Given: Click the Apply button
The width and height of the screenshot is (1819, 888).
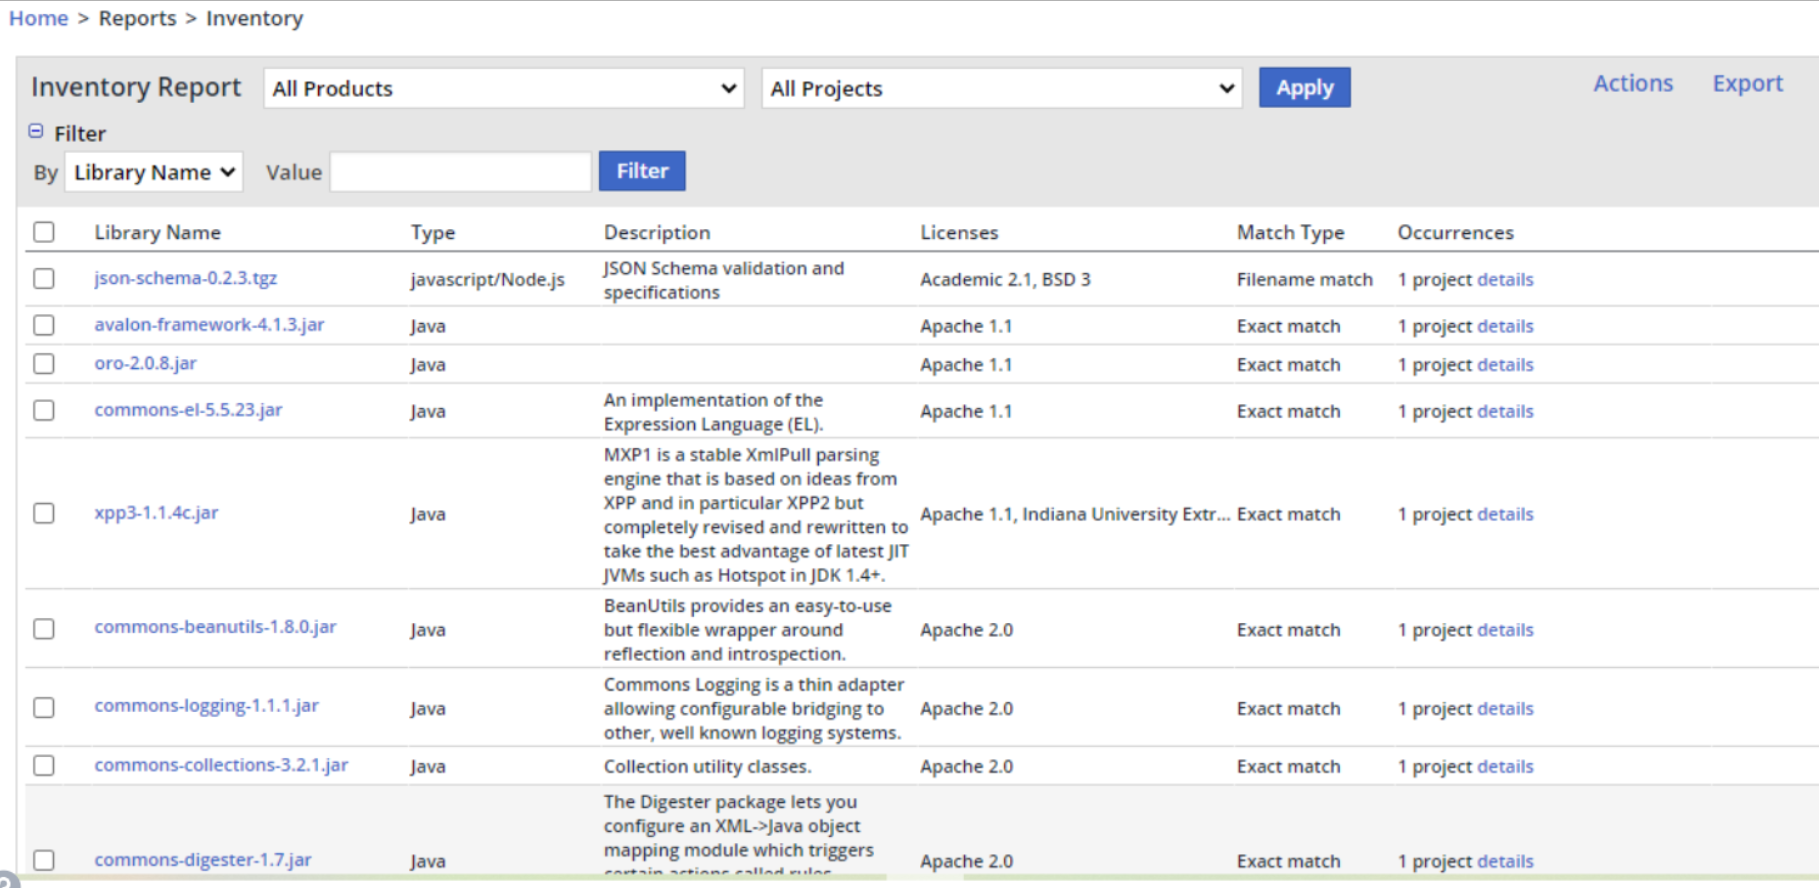Looking at the screenshot, I should point(1304,88).
